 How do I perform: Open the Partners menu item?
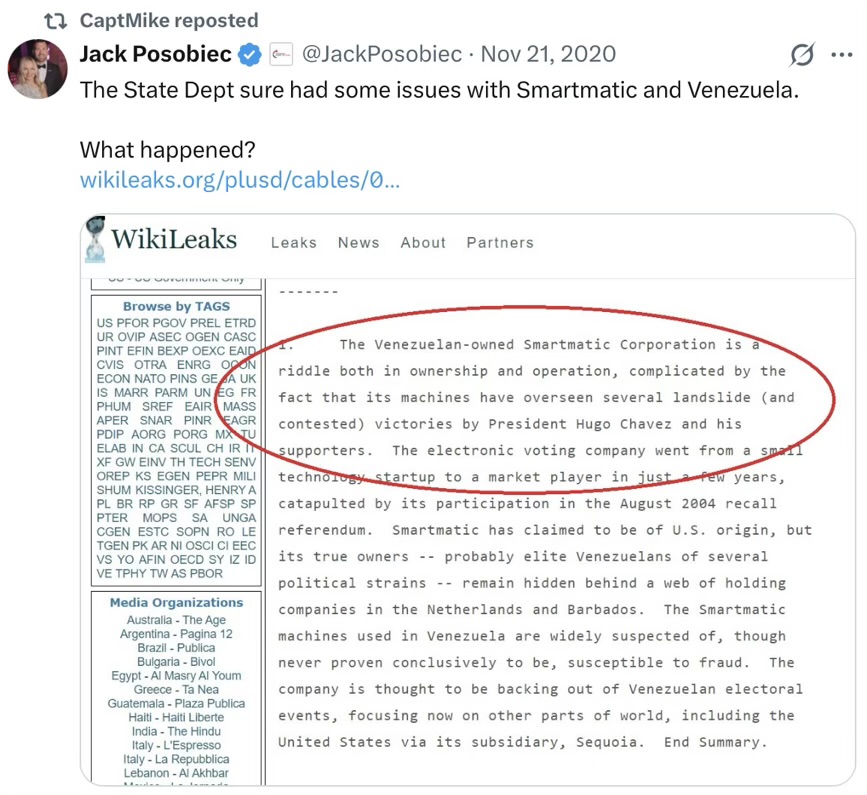(x=500, y=243)
